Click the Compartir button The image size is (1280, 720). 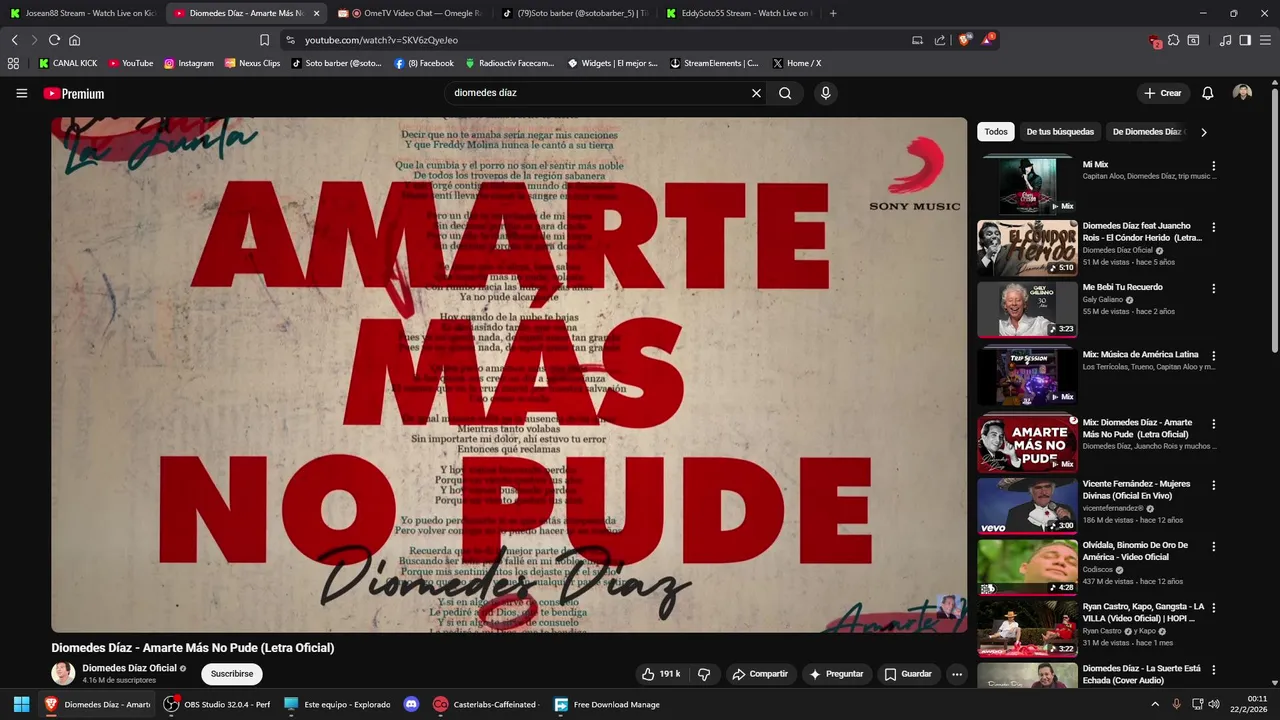[760, 674]
